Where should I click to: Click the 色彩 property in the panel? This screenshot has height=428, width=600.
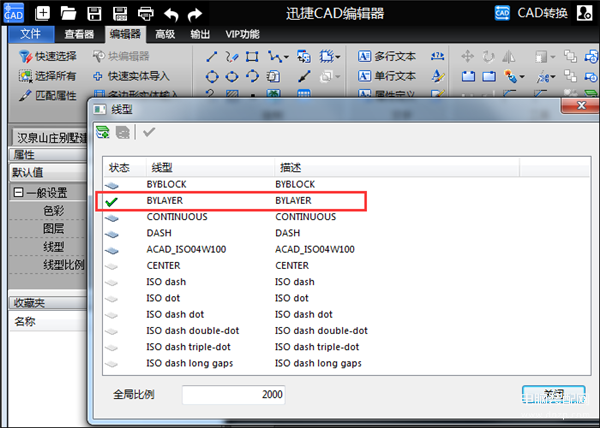coord(53,211)
